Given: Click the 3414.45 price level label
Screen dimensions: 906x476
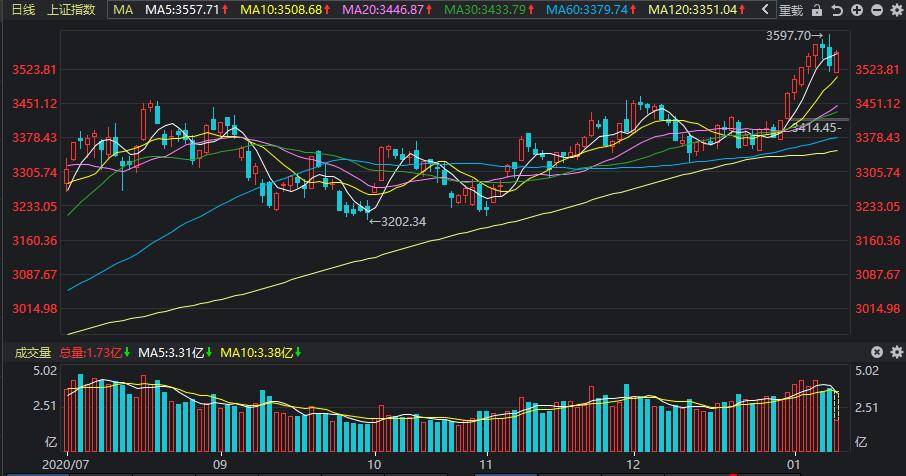Looking at the screenshot, I should (815, 128).
